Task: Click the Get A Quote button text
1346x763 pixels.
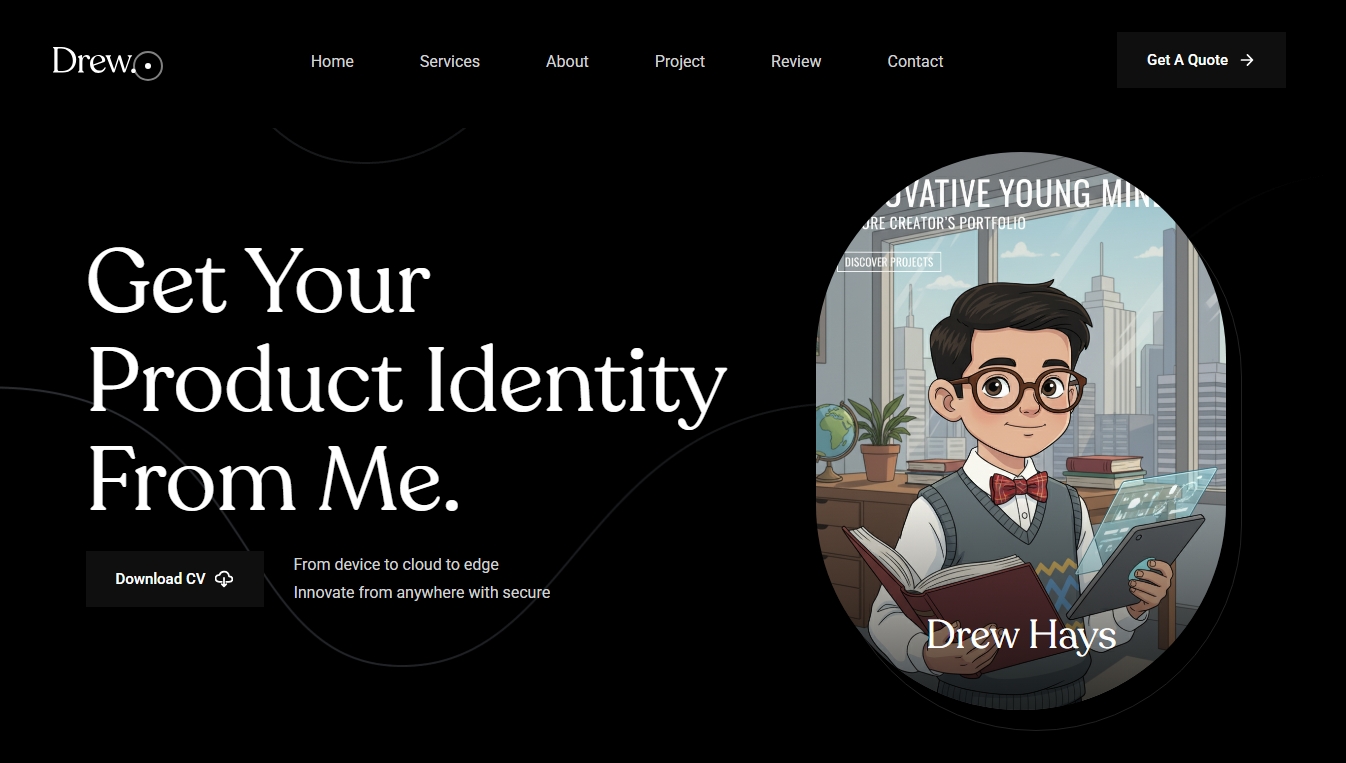Action: (x=1187, y=60)
